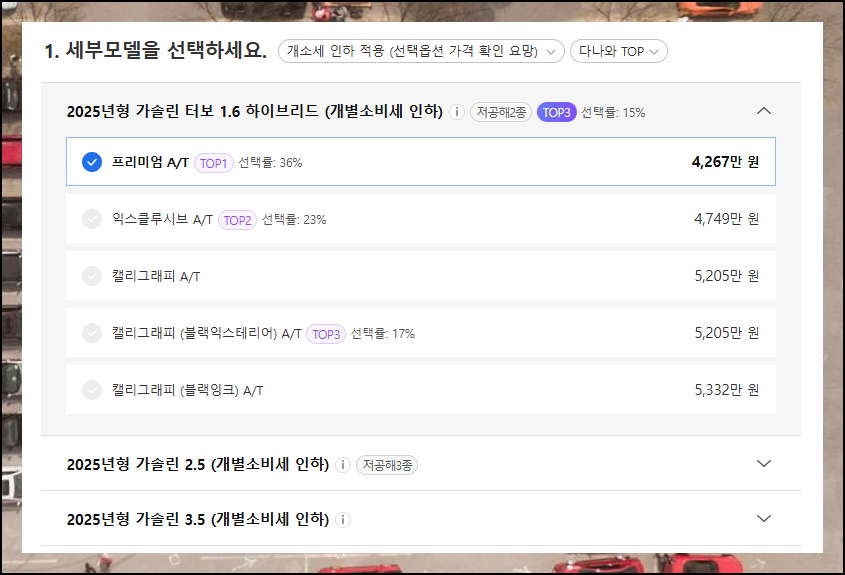845x575 pixels.
Task: Click info icon beside 가솔린 2.5 title
Action: click(343, 465)
